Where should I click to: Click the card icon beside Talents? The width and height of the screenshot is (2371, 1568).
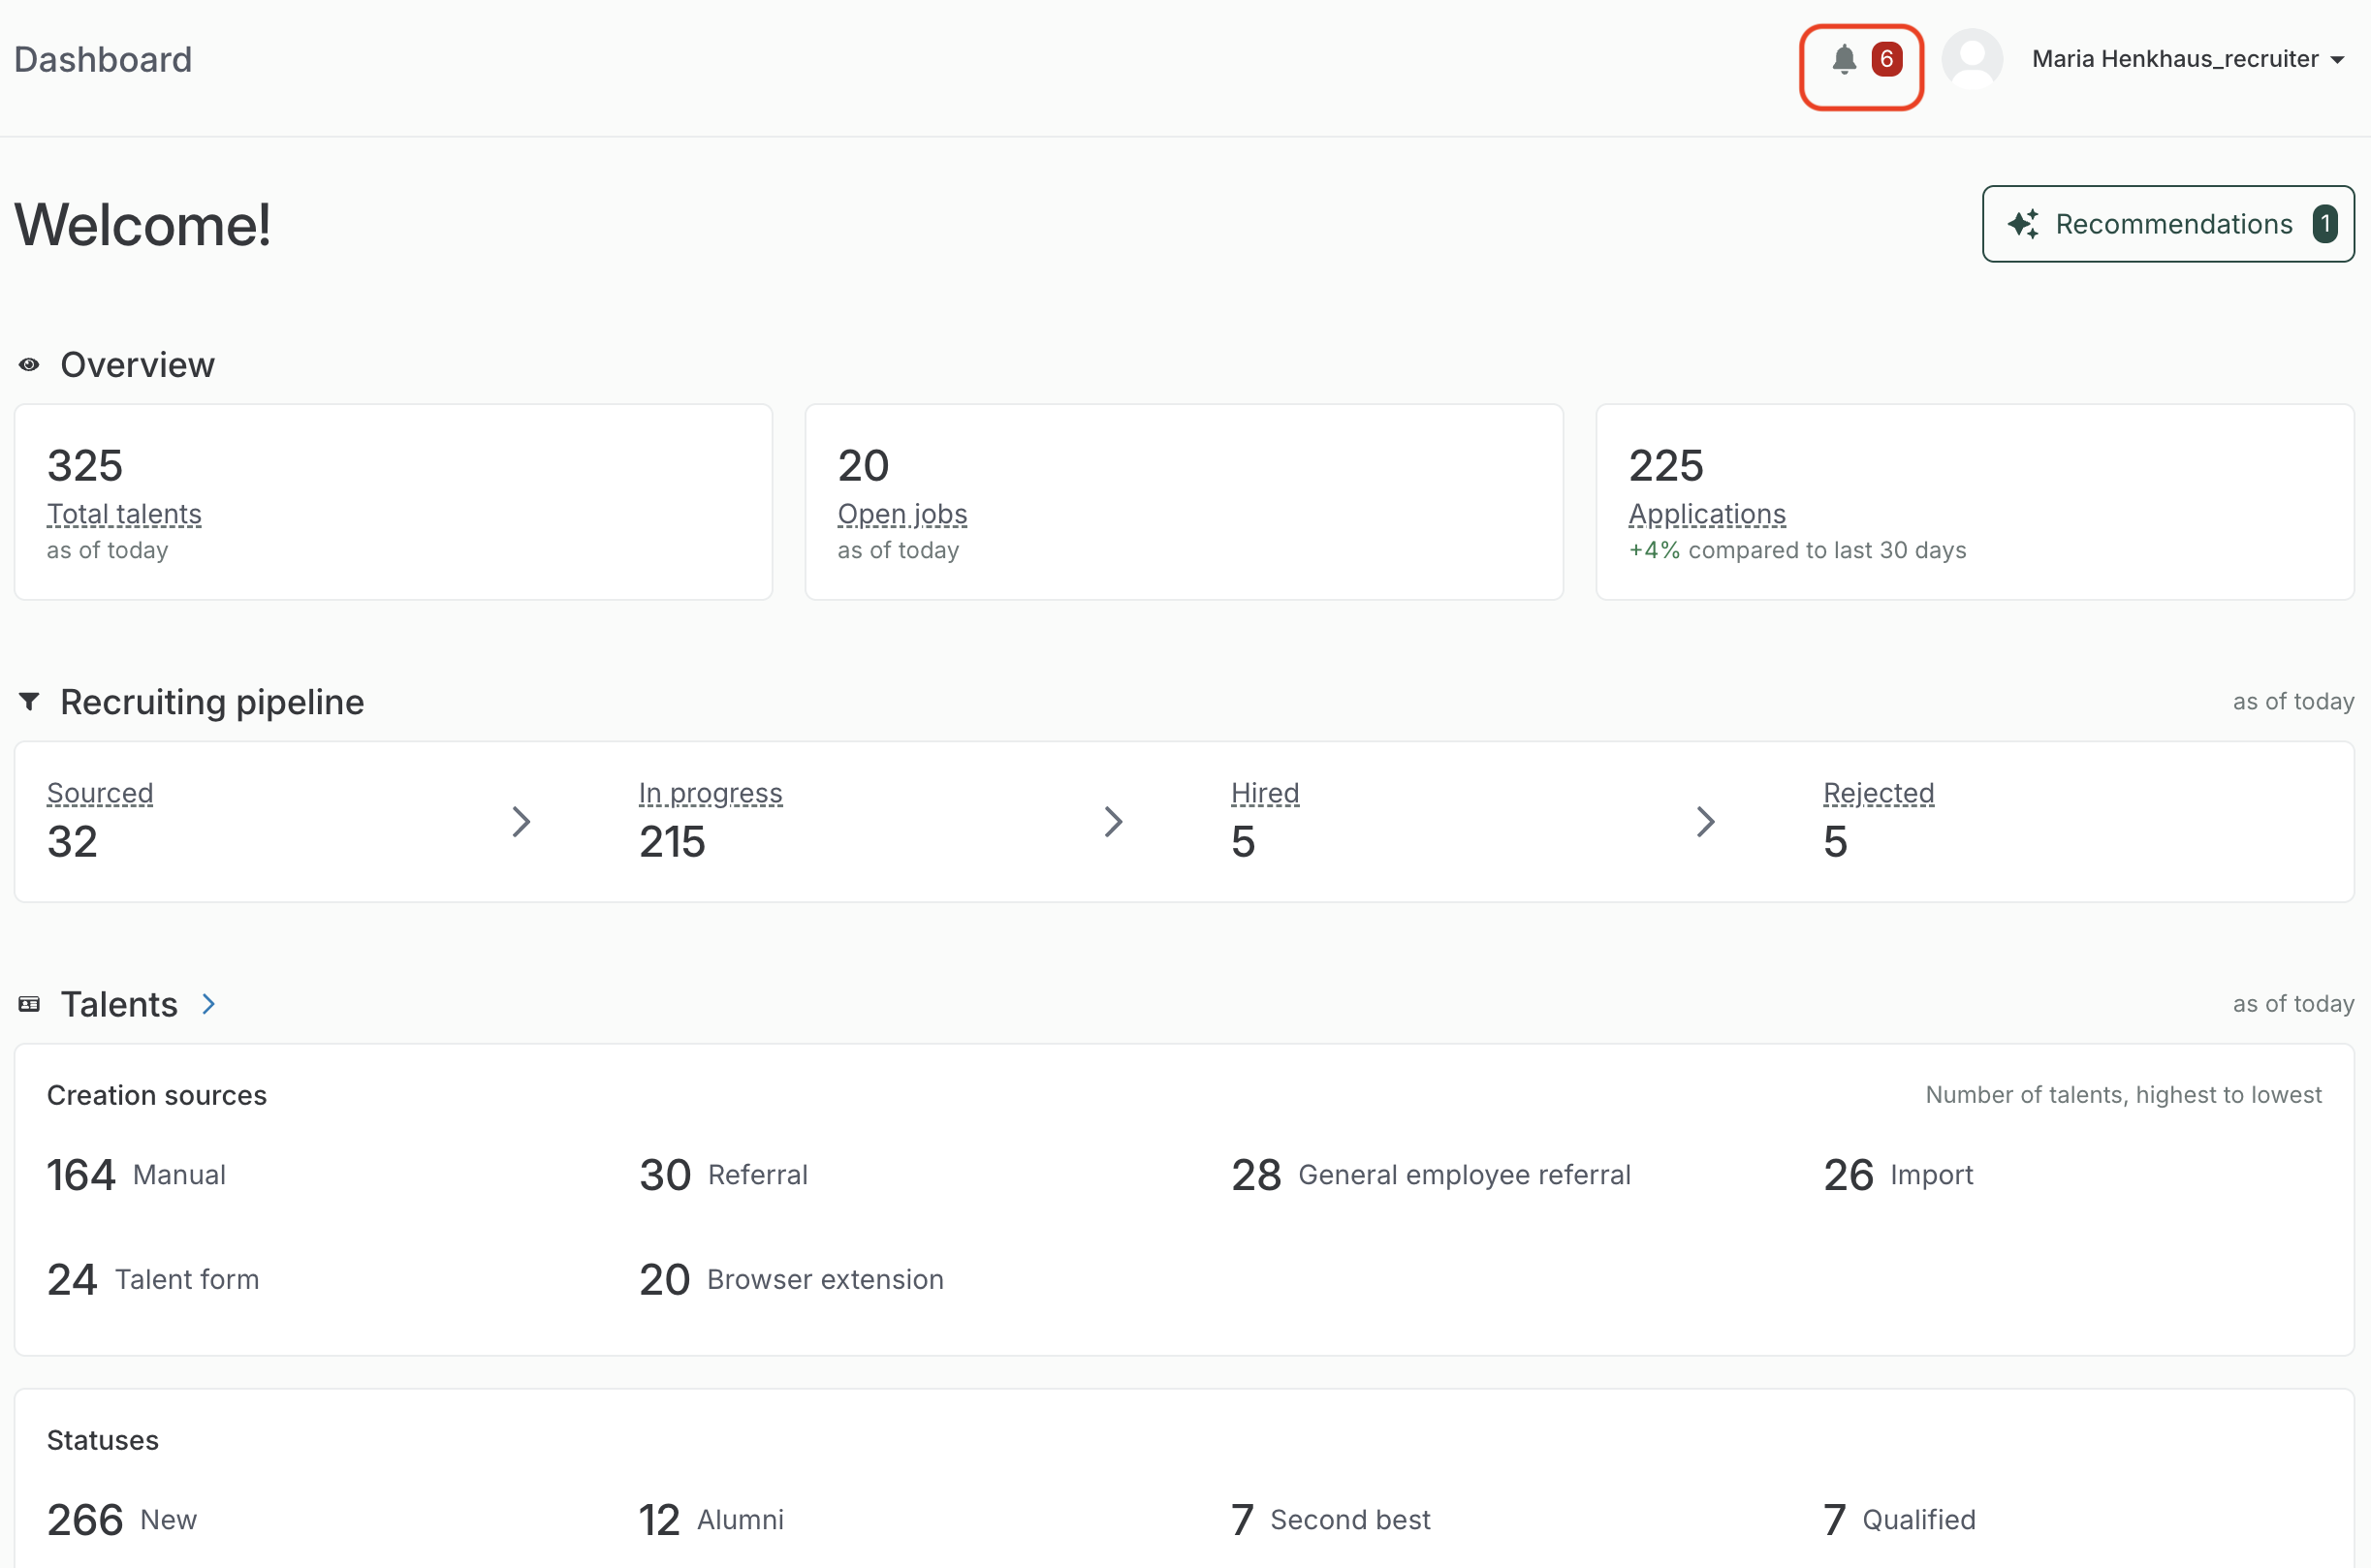29,1004
